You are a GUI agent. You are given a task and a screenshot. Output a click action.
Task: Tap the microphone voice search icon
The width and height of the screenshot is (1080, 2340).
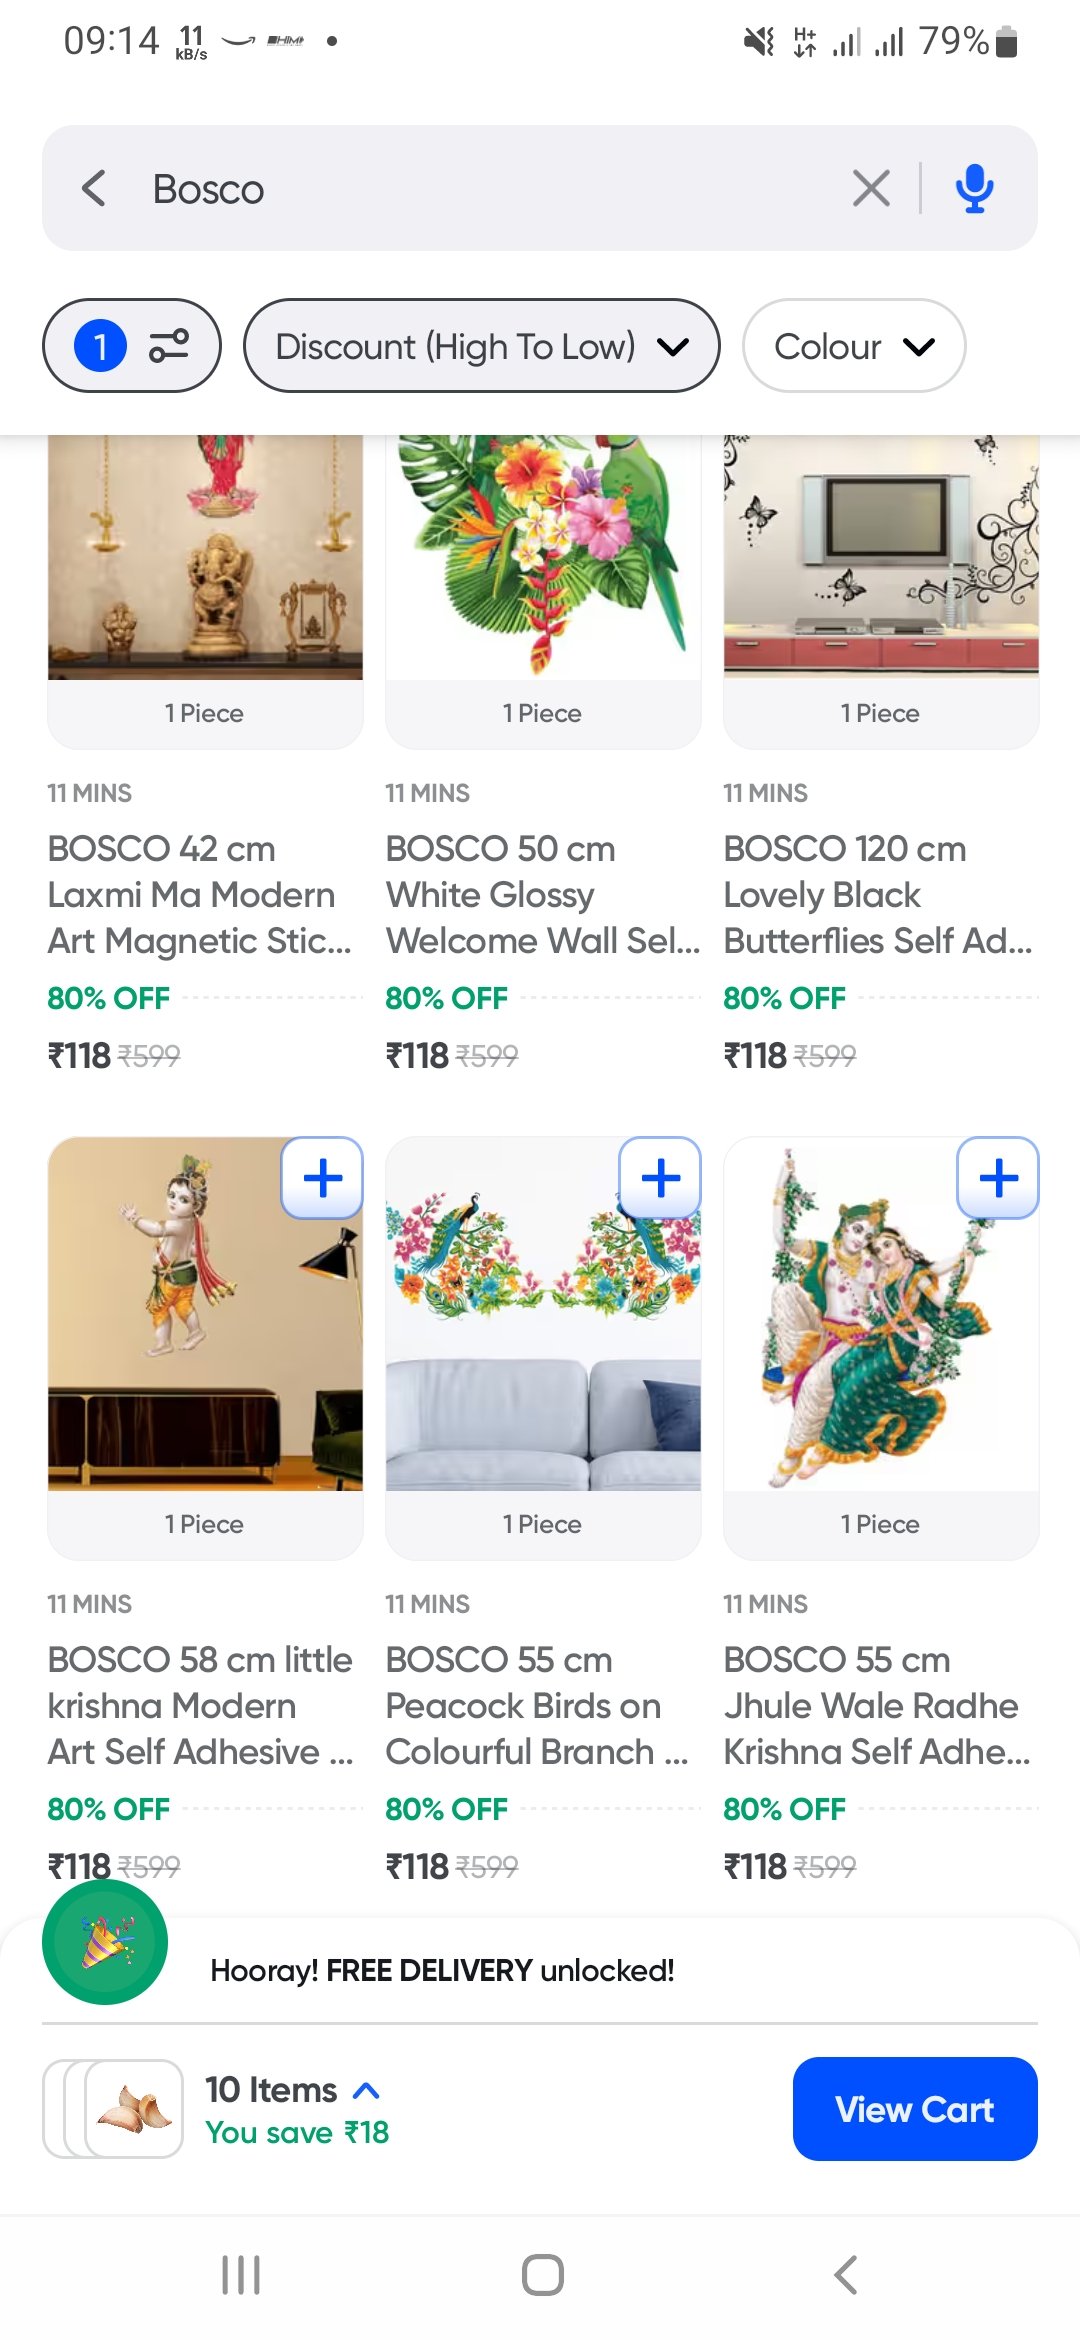tap(974, 188)
